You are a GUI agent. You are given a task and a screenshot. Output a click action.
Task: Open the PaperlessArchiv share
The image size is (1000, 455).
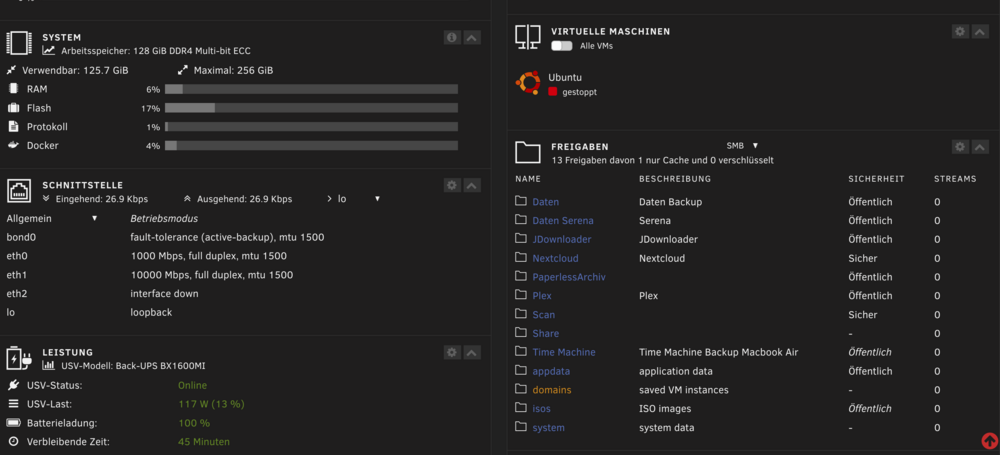click(569, 277)
